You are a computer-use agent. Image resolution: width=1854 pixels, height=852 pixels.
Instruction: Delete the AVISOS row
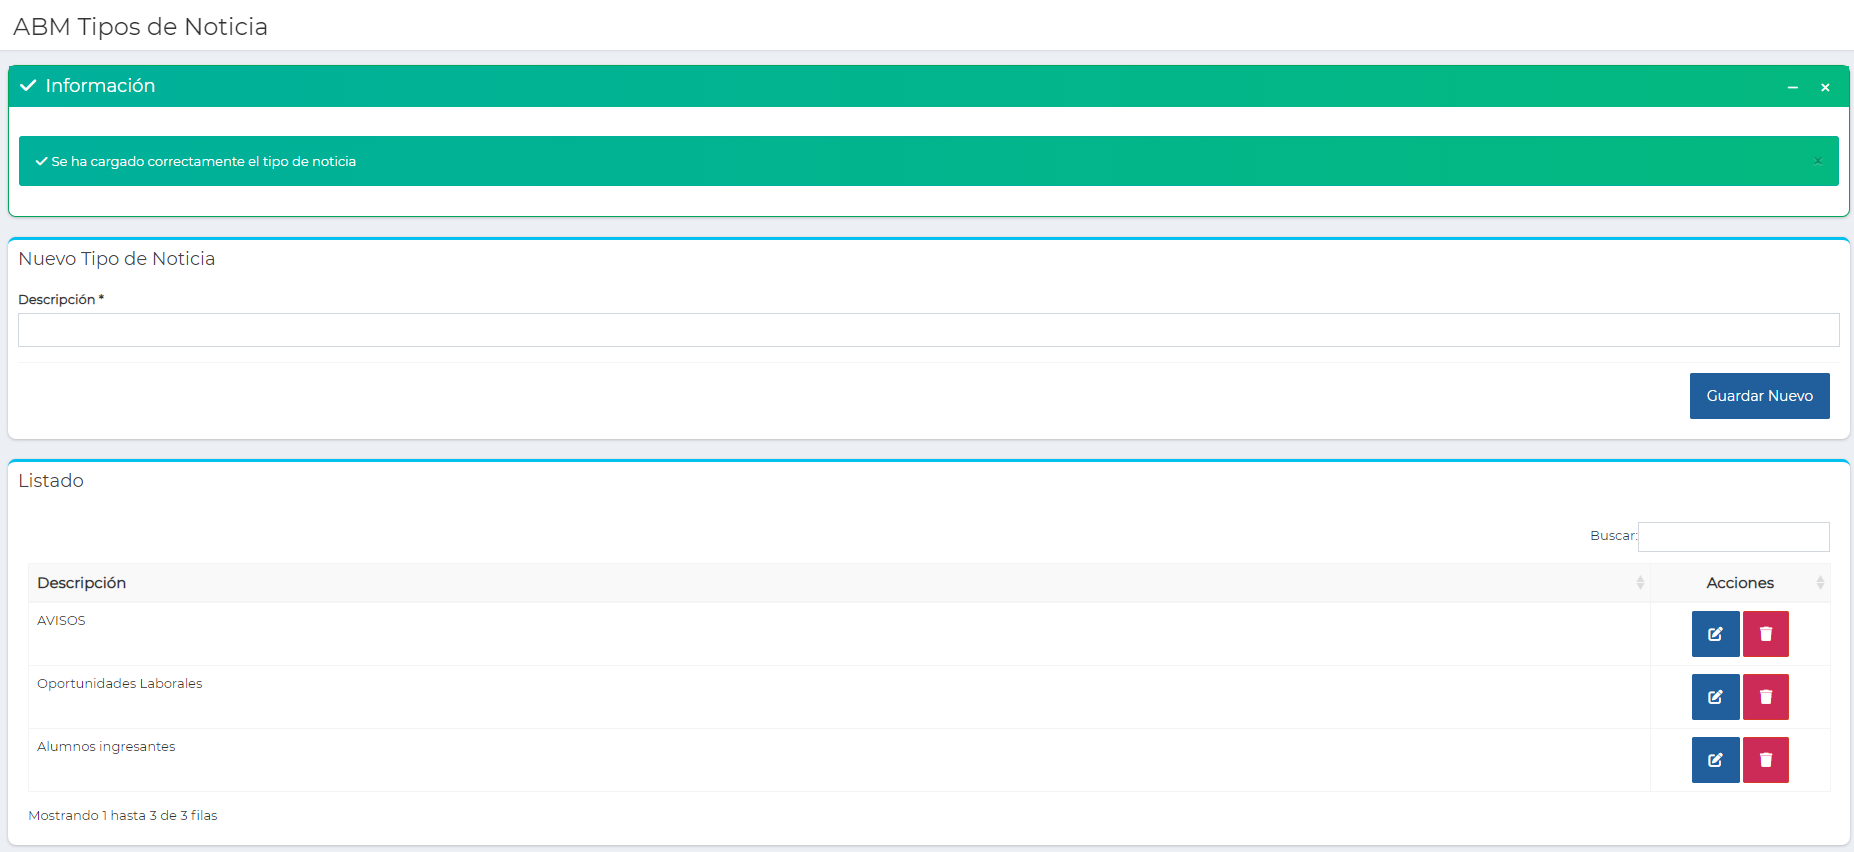click(x=1766, y=634)
